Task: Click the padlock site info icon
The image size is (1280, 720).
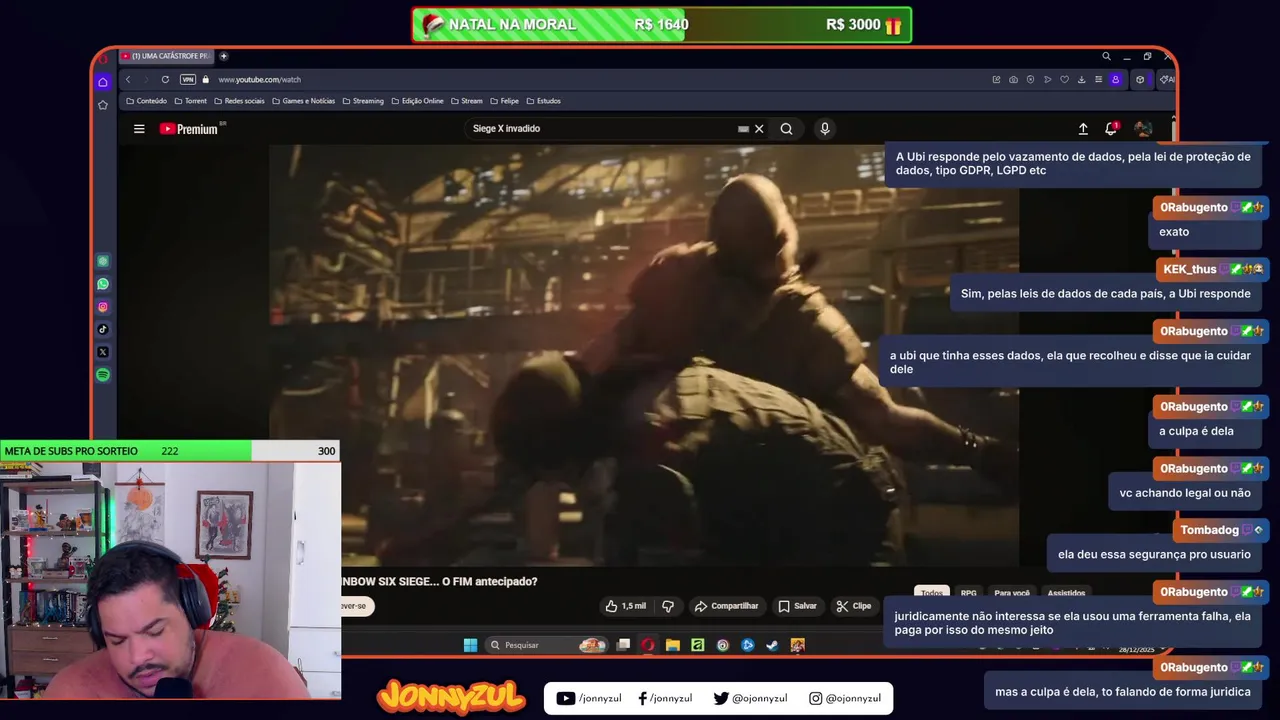Action: (205, 79)
